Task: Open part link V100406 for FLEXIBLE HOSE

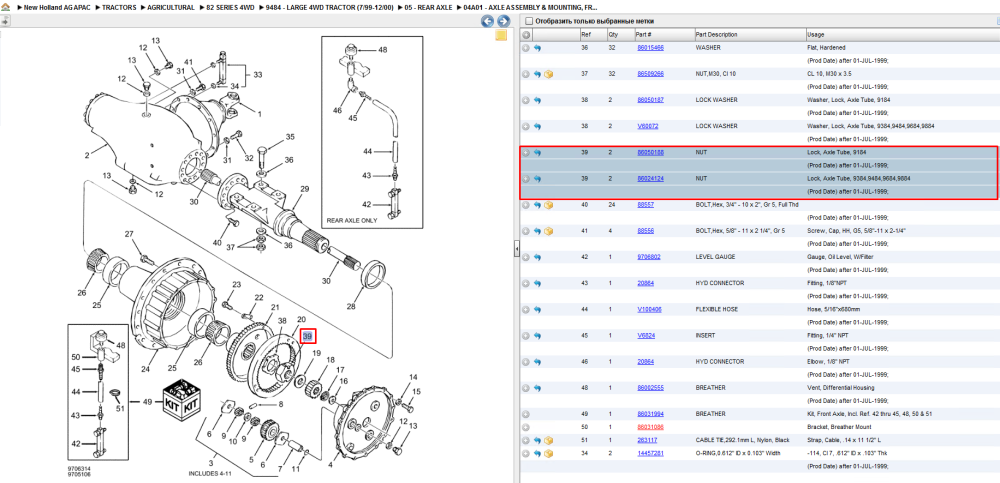Action: 649,309
